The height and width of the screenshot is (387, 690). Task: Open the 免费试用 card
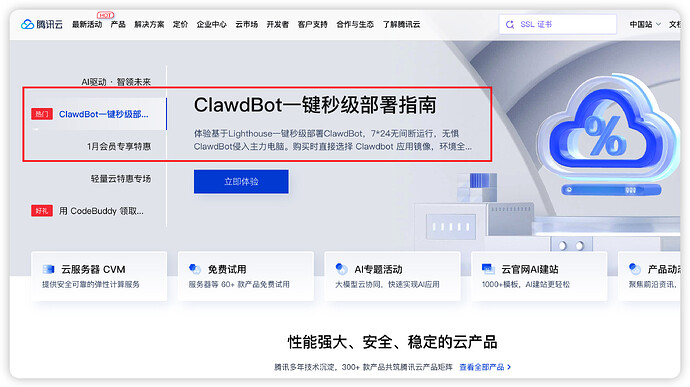click(246, 276)
